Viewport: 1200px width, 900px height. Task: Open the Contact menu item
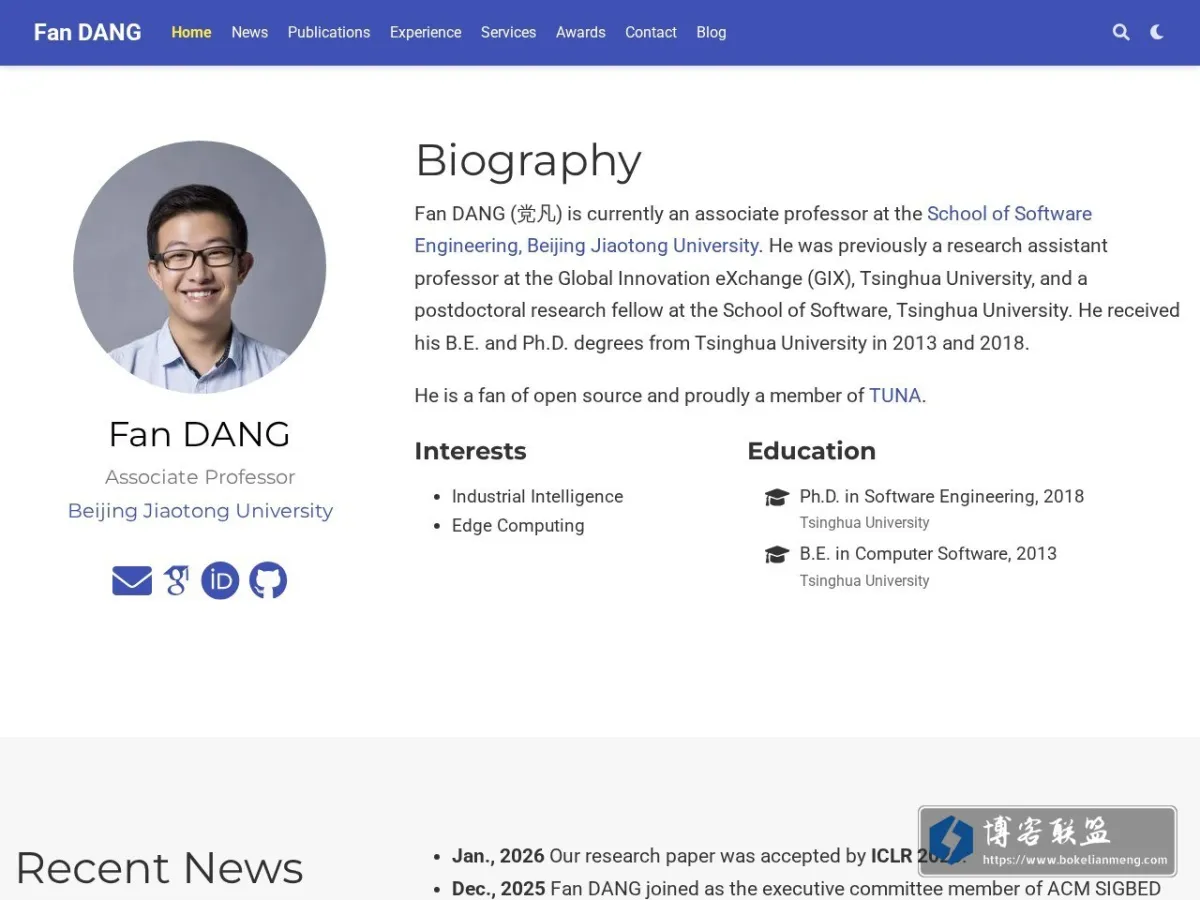(x=651, y=32)
